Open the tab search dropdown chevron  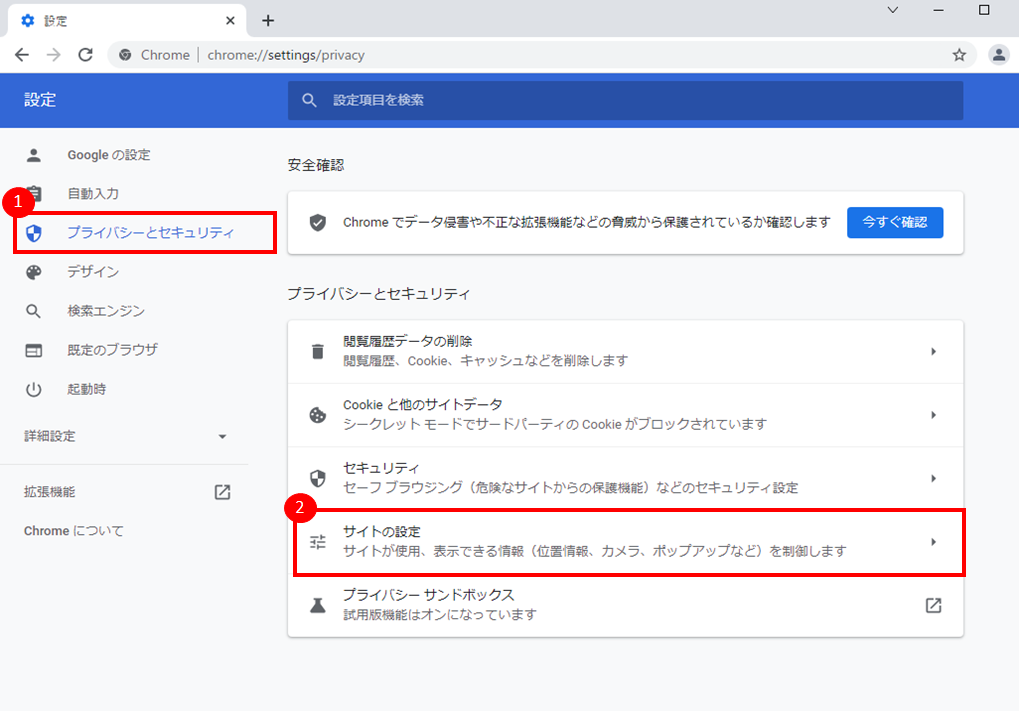point(893,10)
